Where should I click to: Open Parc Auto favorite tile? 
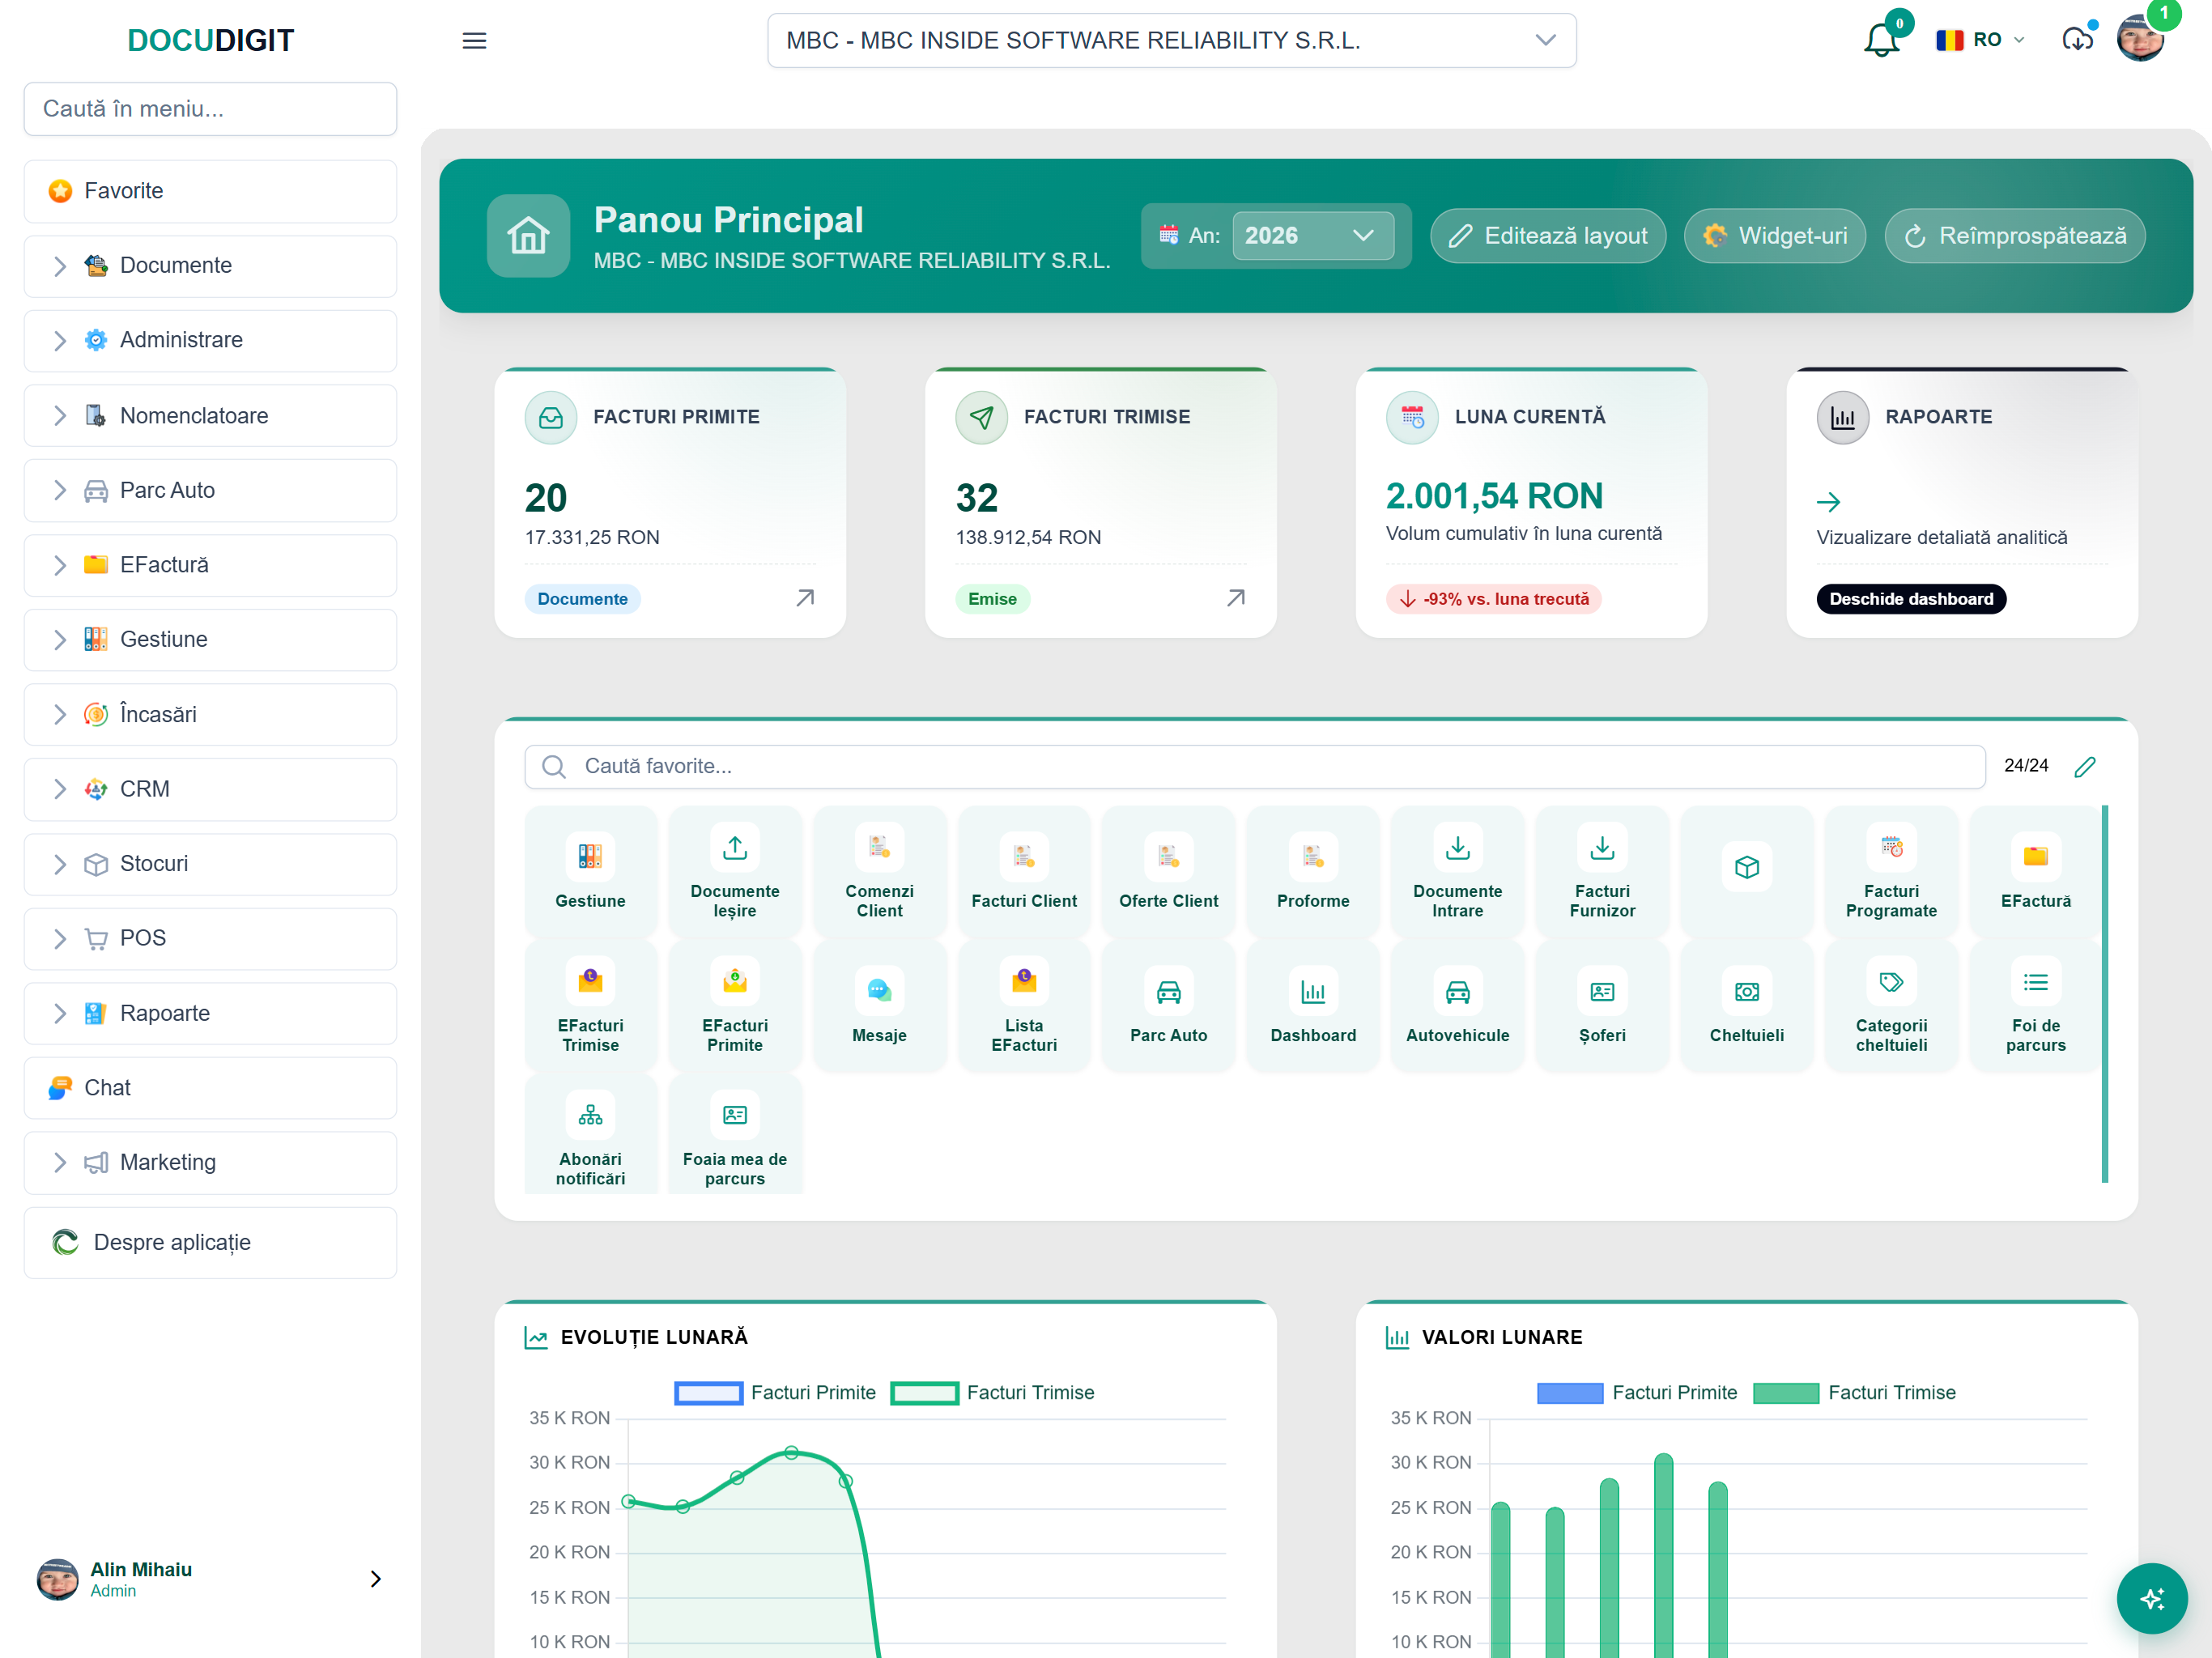[x=1168, y=1005]
